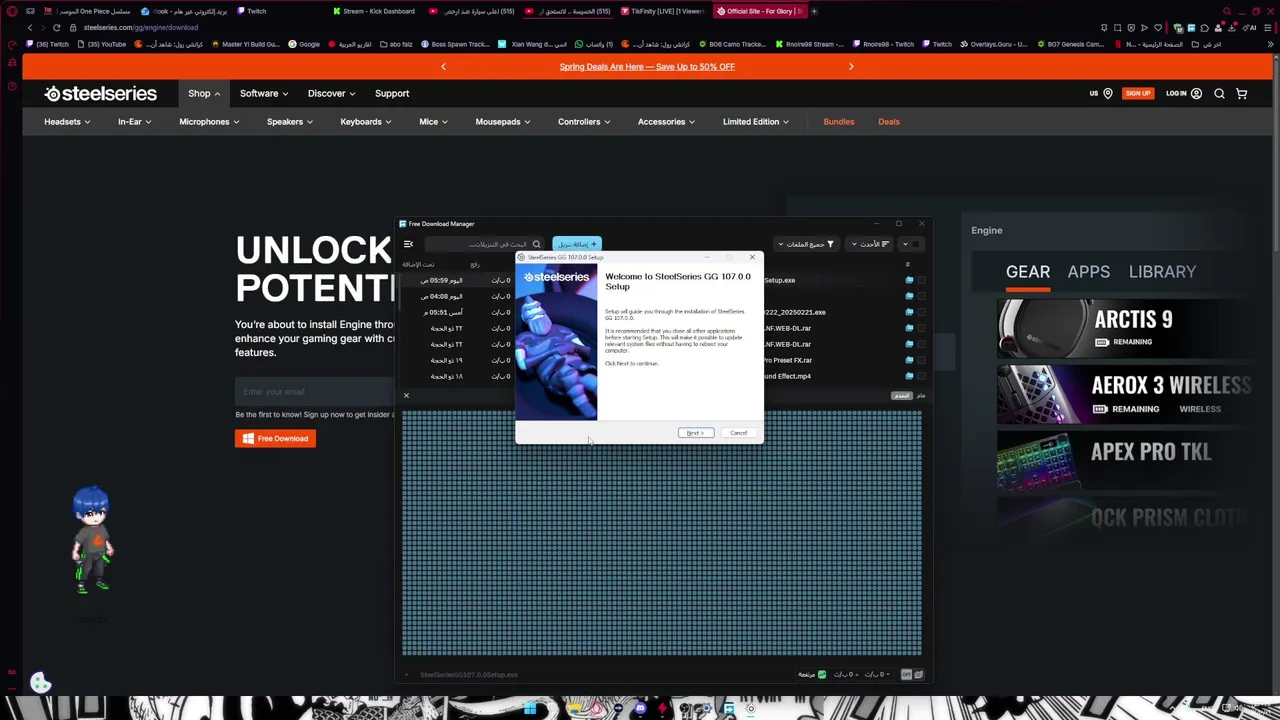Viewport: 1280px width, 720px height.
Task: Open the Discover menu
Action: [x=331, y=93]
